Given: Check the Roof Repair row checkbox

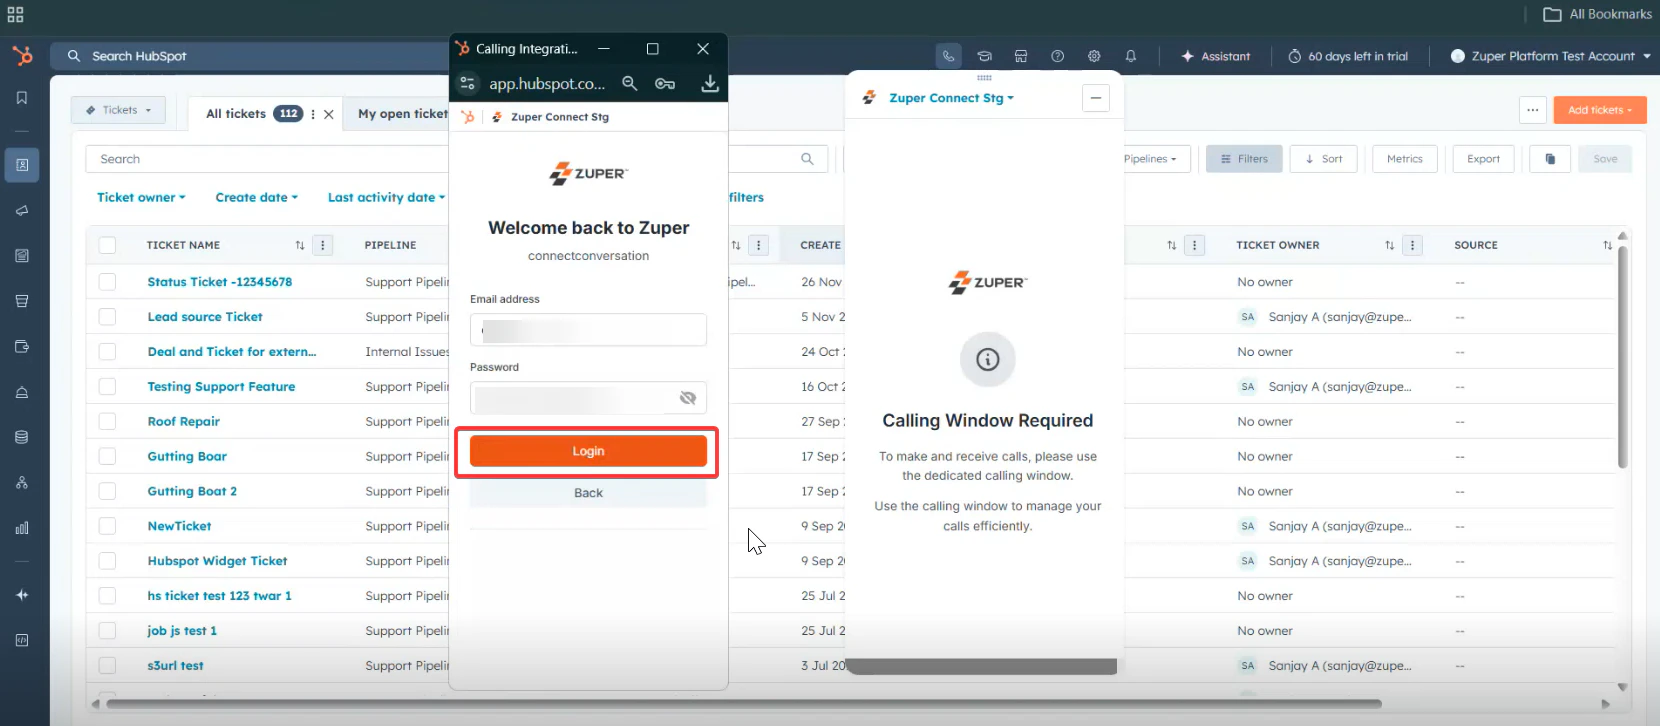Looking at the screenshot, I should click(108, 422).
